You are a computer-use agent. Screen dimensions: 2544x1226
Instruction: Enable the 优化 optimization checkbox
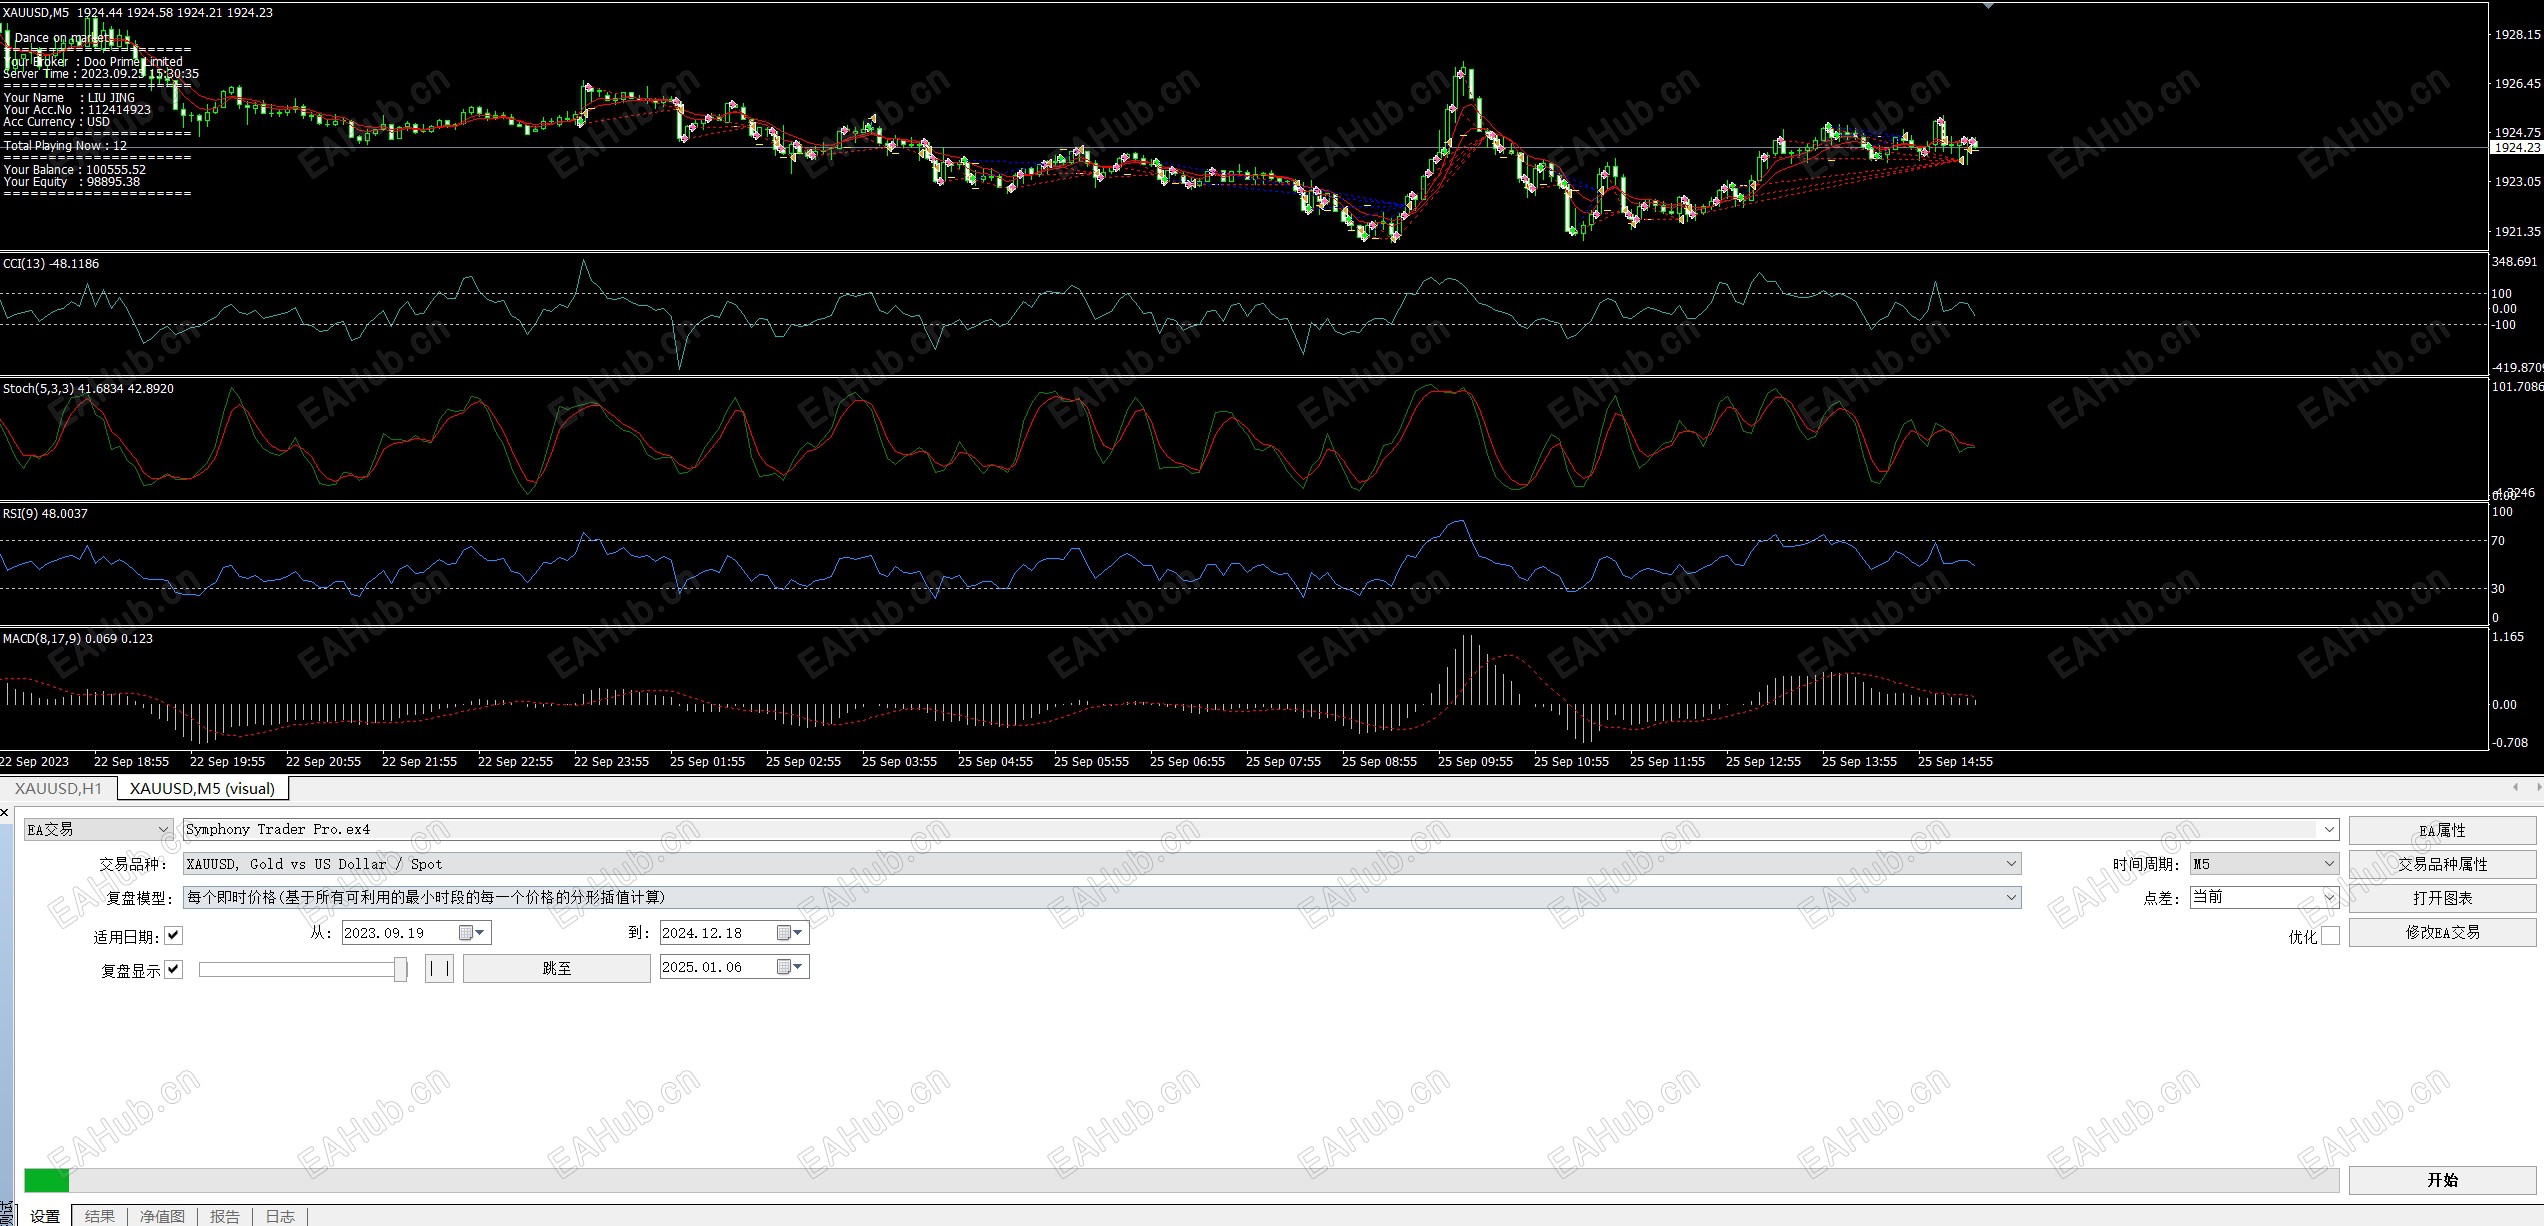point(2330,936)
